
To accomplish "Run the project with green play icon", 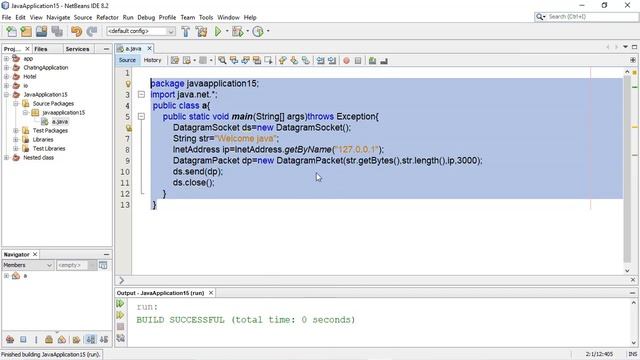I will pos(218,31).
